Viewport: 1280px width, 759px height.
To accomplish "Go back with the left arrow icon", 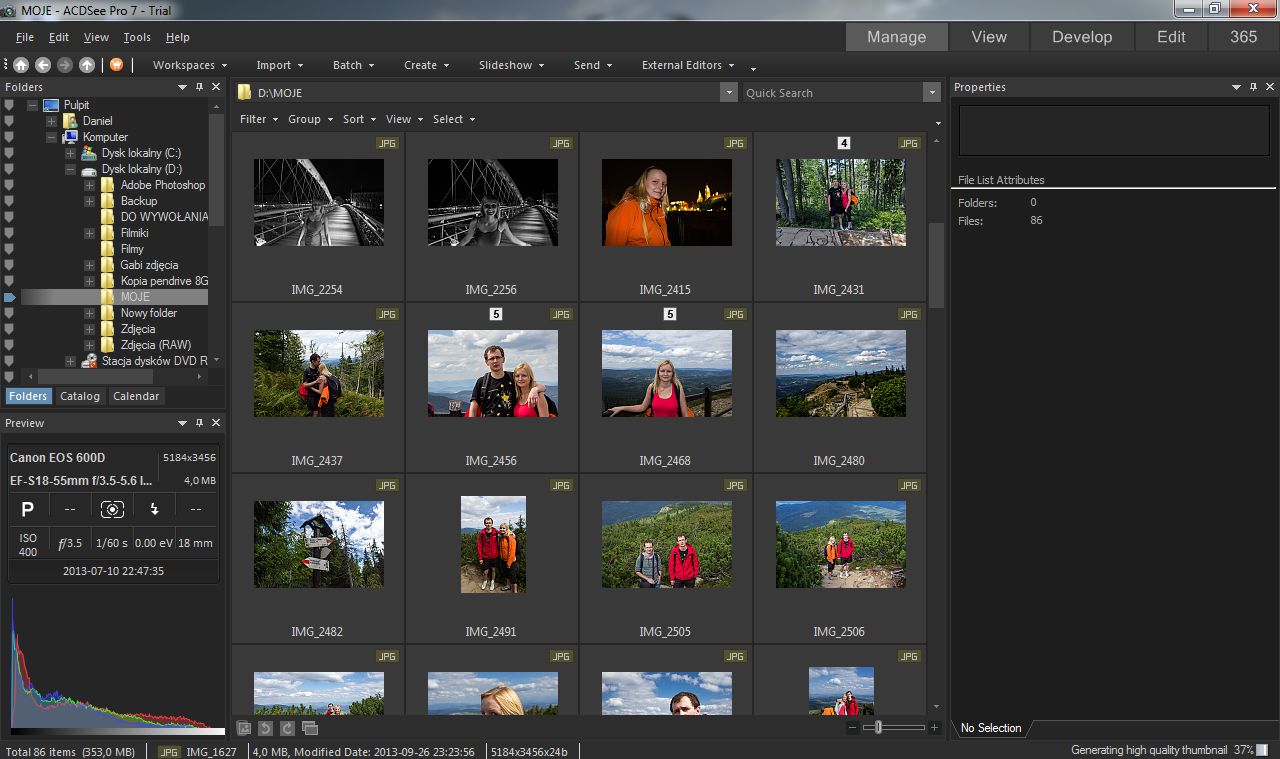I will tap(43, 65).
